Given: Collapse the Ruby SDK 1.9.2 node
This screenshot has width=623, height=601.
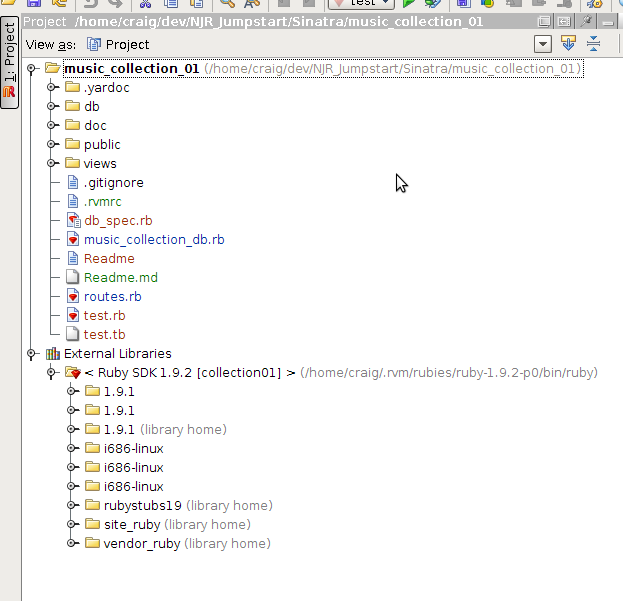Looking at the screenshot, I should [51, 373].
